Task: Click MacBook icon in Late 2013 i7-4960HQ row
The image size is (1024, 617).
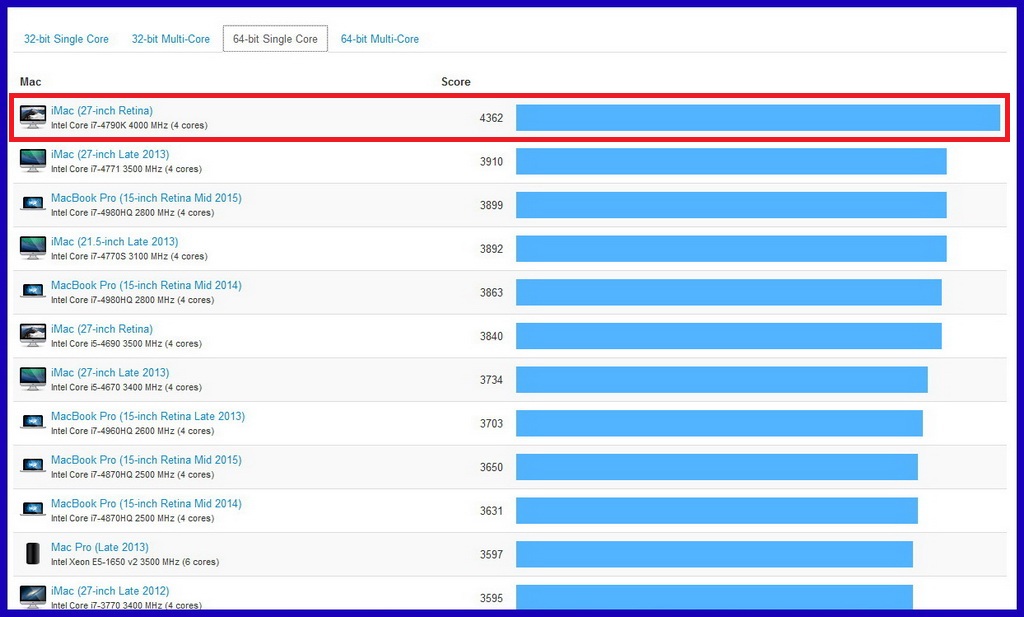Action: pyautogui.click(x=33, y=422)
